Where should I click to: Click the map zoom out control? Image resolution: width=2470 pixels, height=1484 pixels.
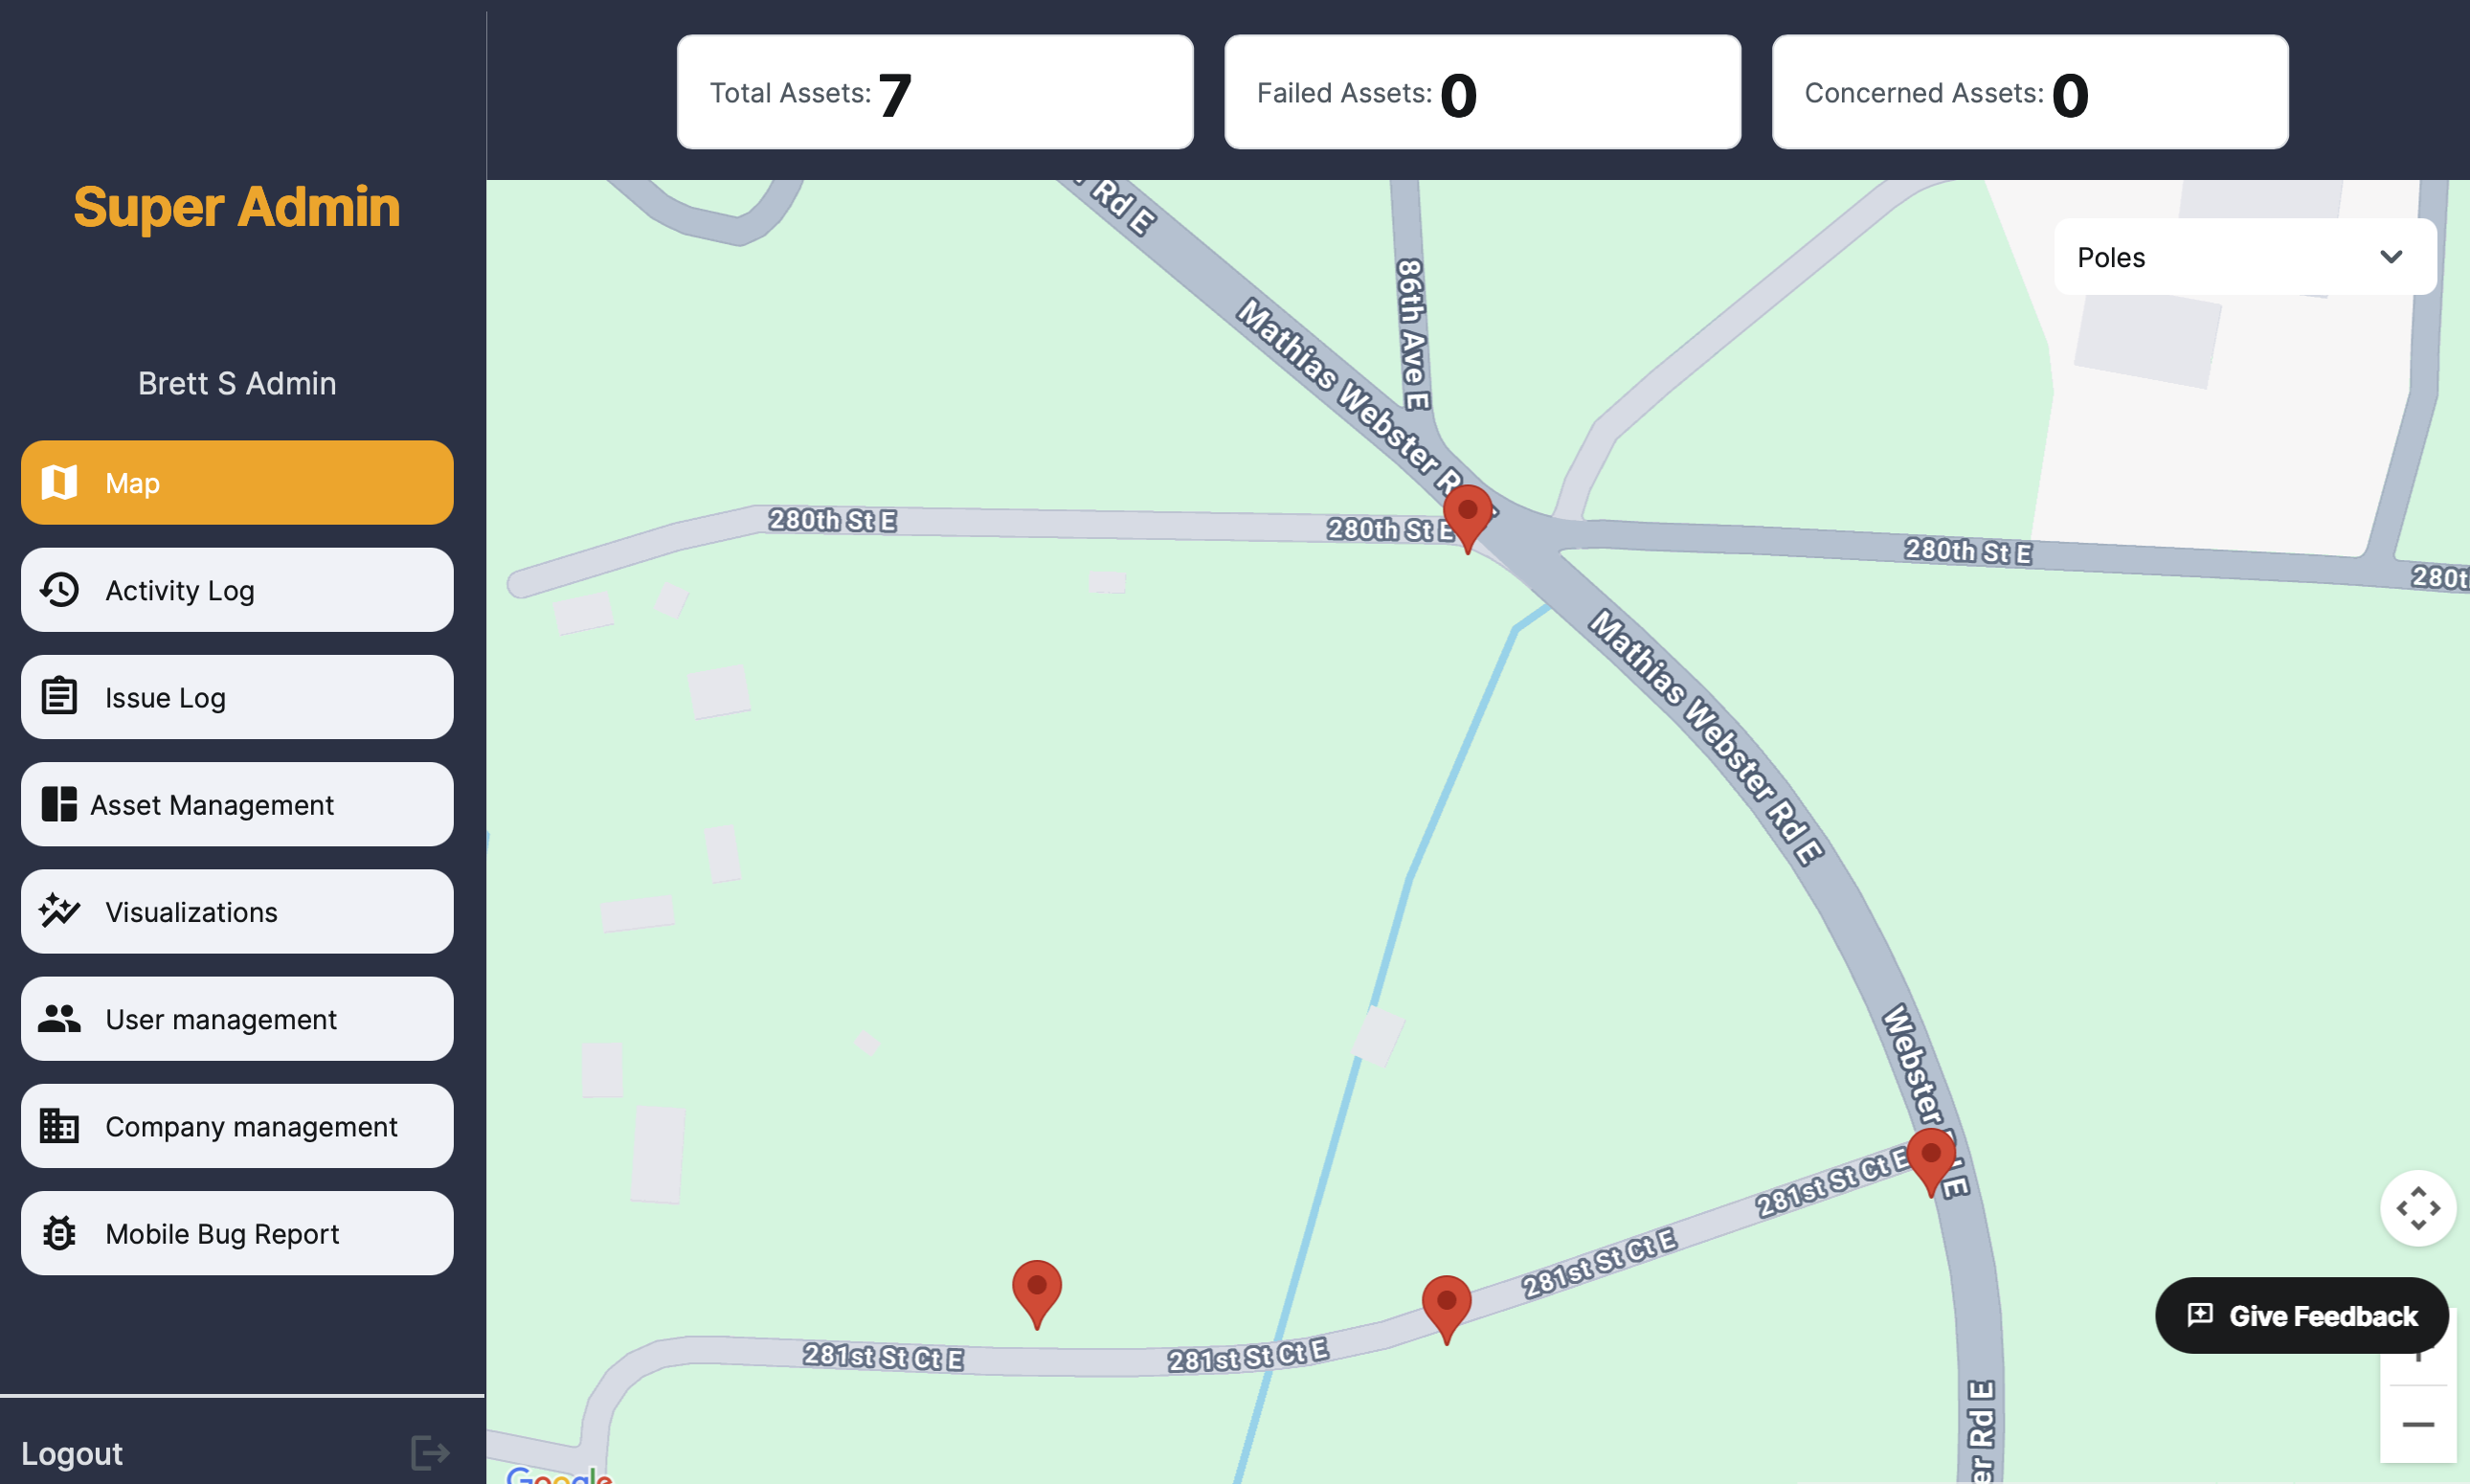coord(2418,1425)
